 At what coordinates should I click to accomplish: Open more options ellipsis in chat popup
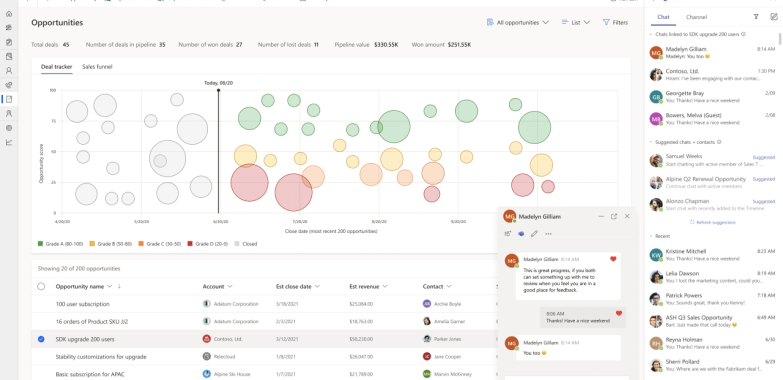548,234
